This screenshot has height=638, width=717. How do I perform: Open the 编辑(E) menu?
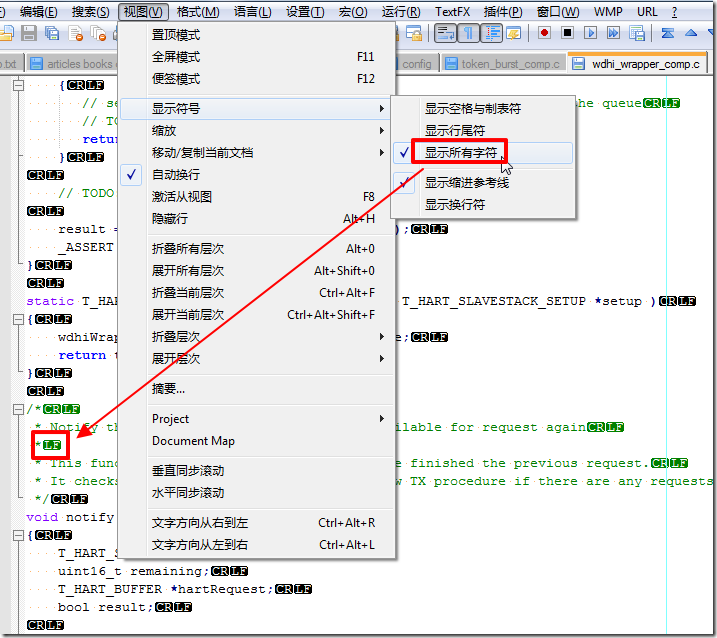(x=38, y=12)
